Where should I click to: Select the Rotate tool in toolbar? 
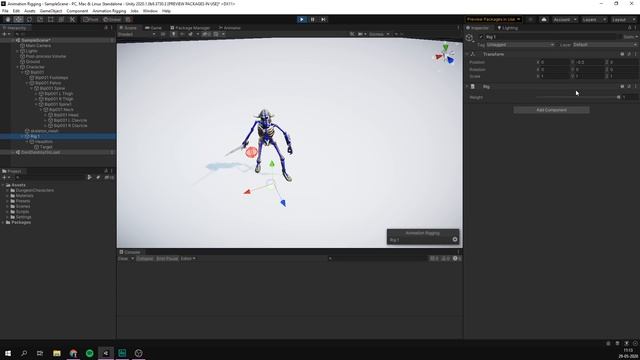[29, 20]
